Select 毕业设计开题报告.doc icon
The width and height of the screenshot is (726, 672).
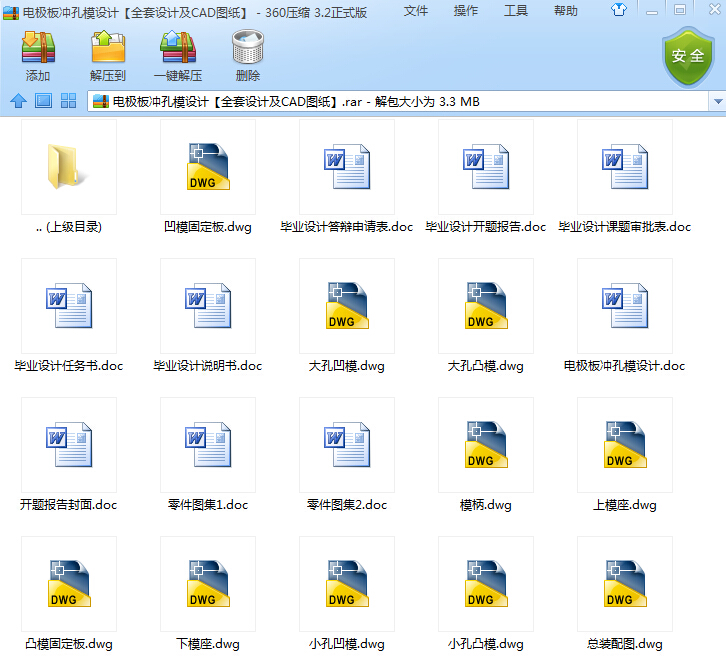pyautogui.click(x=486, y=167)
